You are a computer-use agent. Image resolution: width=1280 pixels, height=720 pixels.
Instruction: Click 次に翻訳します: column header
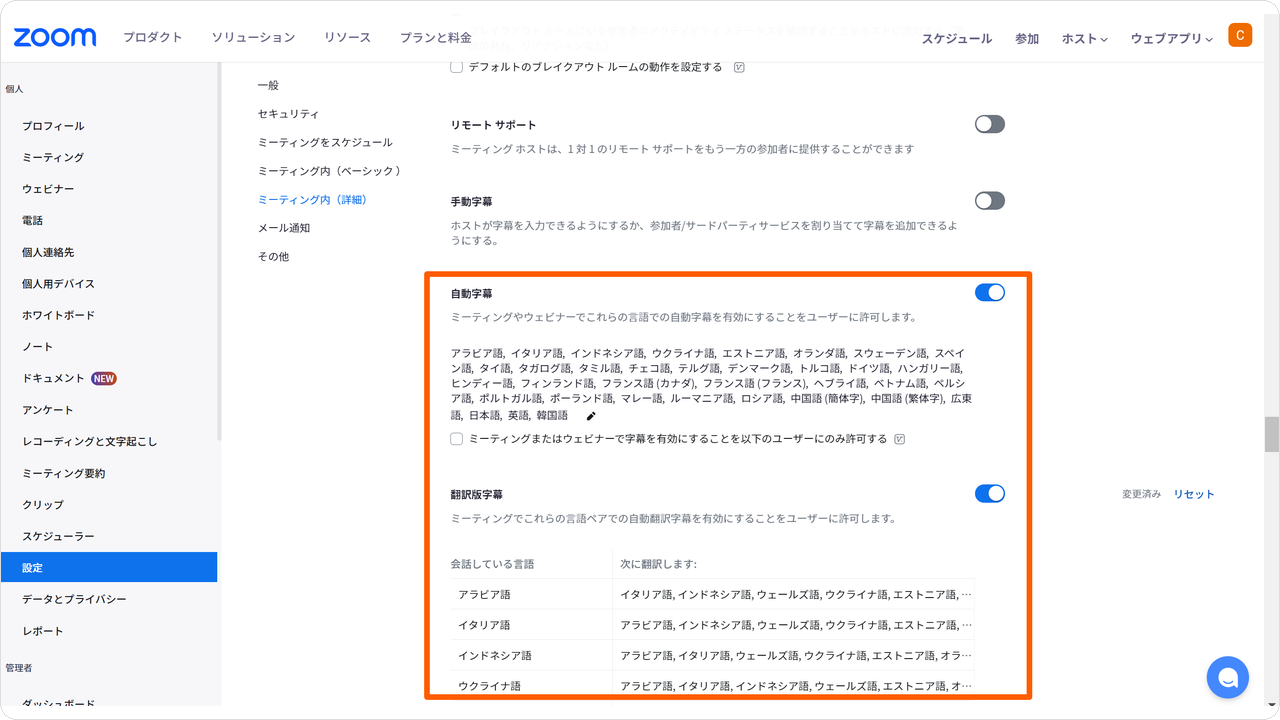658,564
